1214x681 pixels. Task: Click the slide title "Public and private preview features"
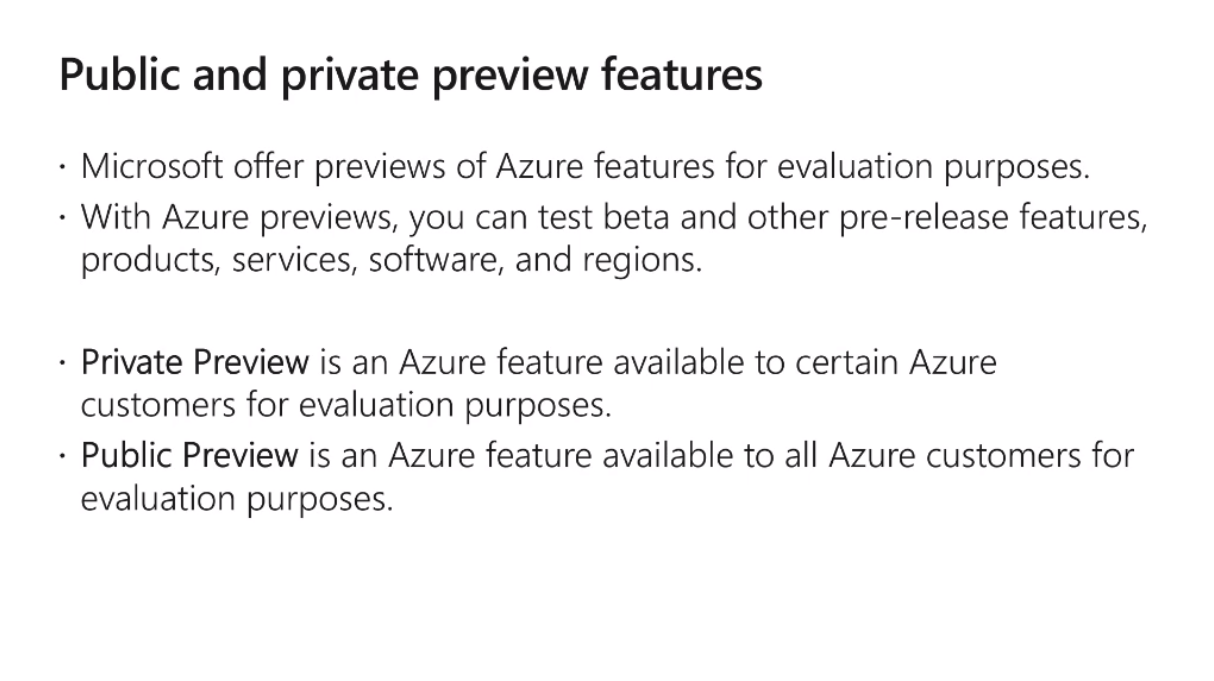410,75
